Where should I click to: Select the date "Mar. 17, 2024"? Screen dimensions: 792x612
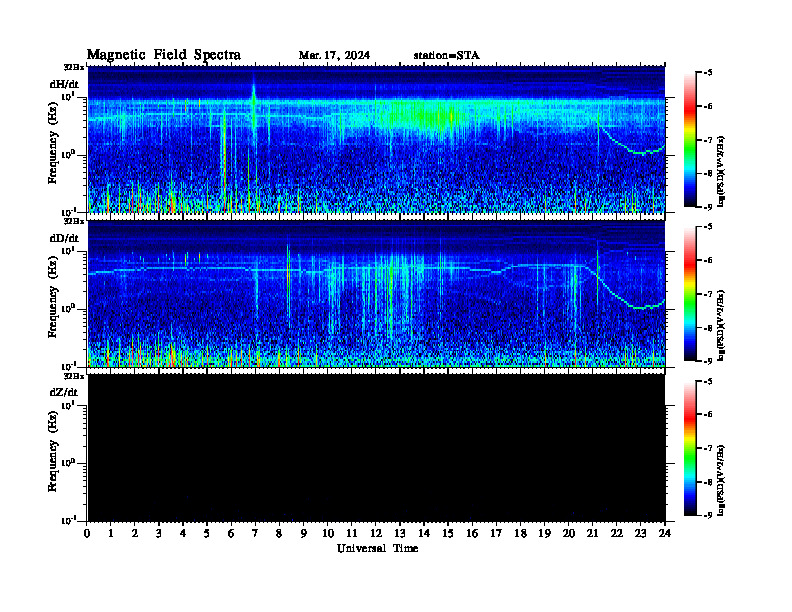pos(334,56)
